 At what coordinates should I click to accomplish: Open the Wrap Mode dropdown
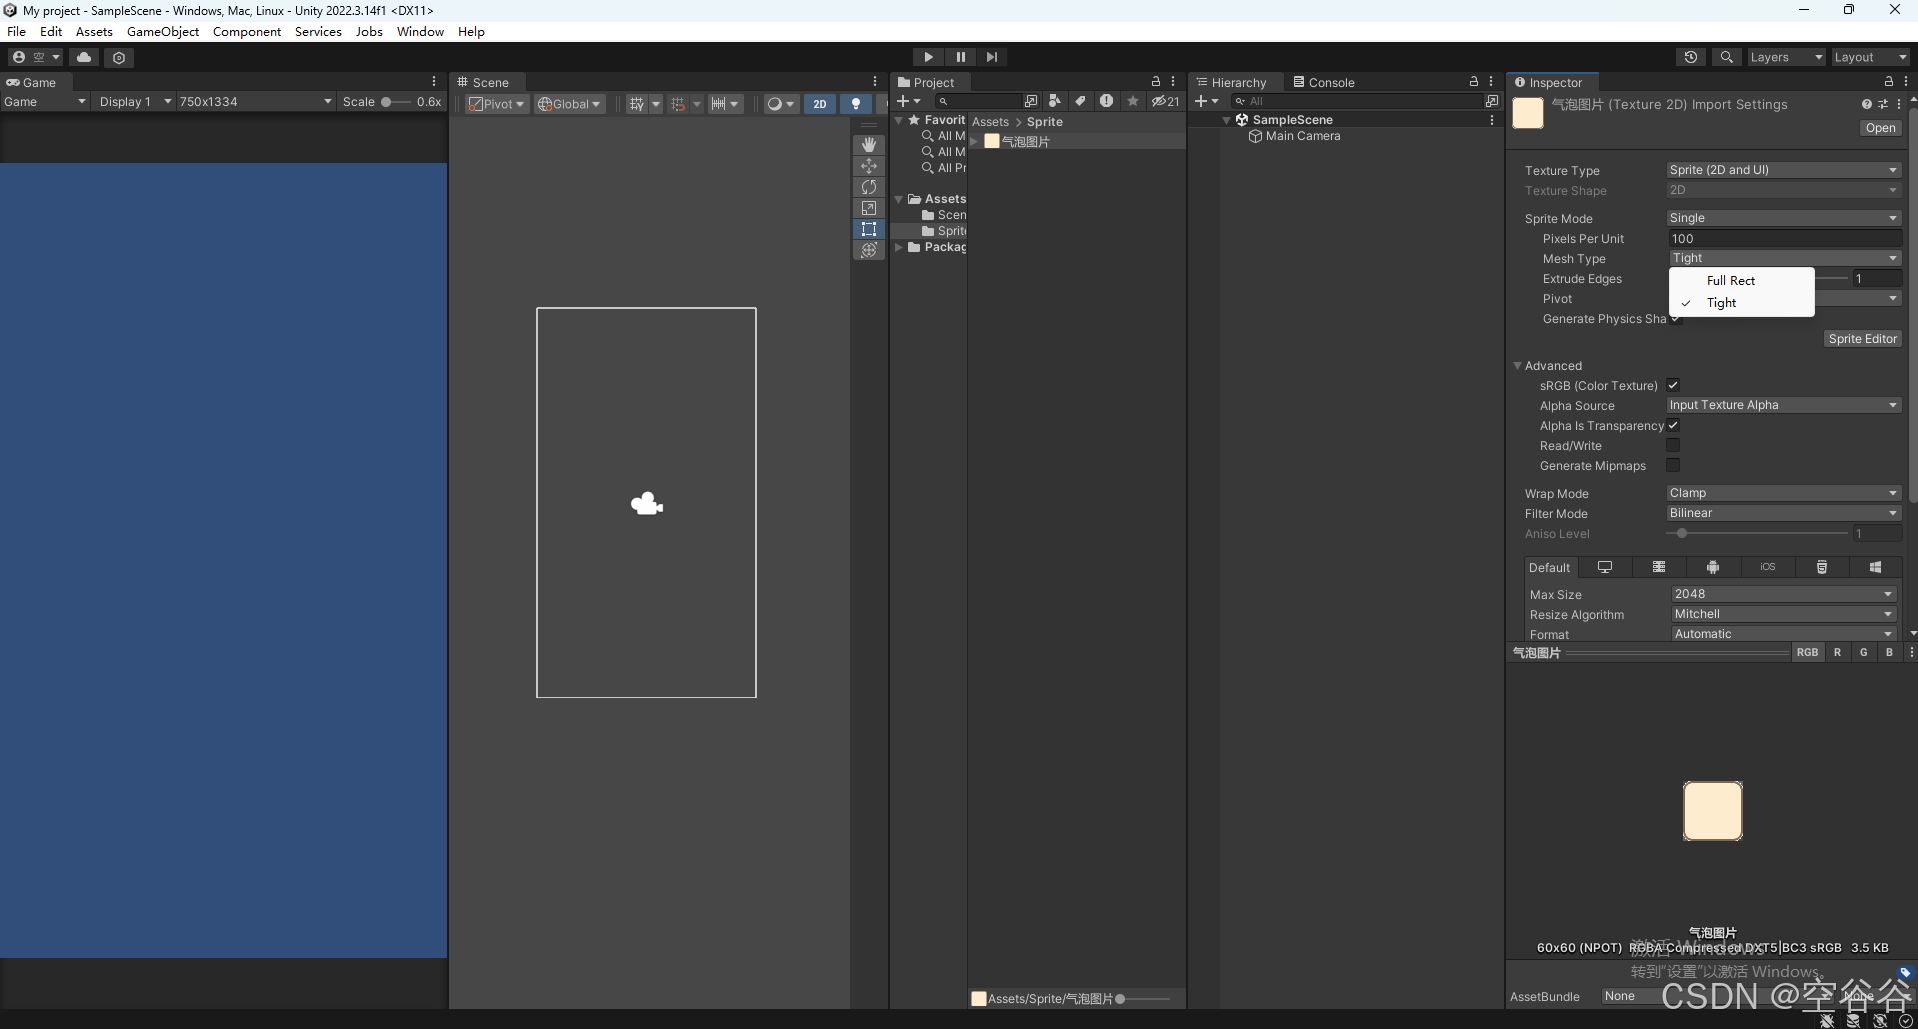pos(1783,492)
